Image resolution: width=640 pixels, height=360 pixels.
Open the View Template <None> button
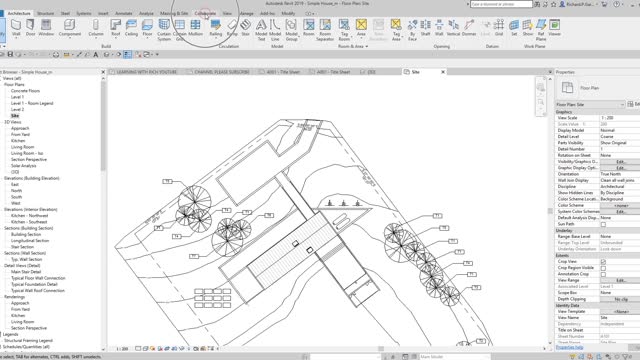620,311
